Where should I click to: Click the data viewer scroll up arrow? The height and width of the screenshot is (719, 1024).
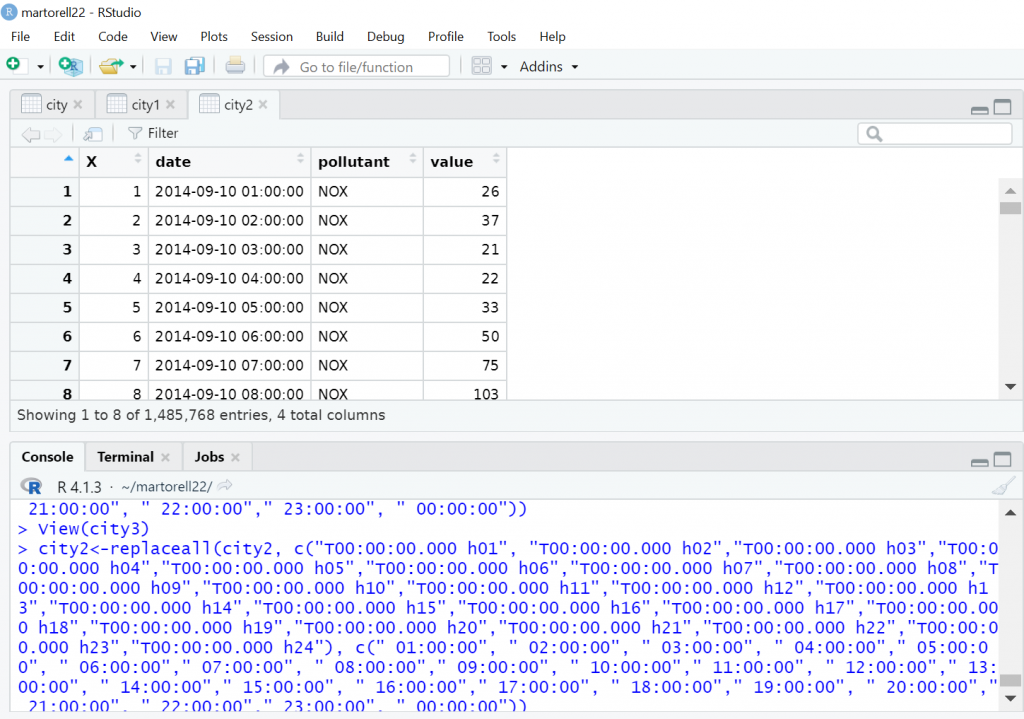[1010, 191]
